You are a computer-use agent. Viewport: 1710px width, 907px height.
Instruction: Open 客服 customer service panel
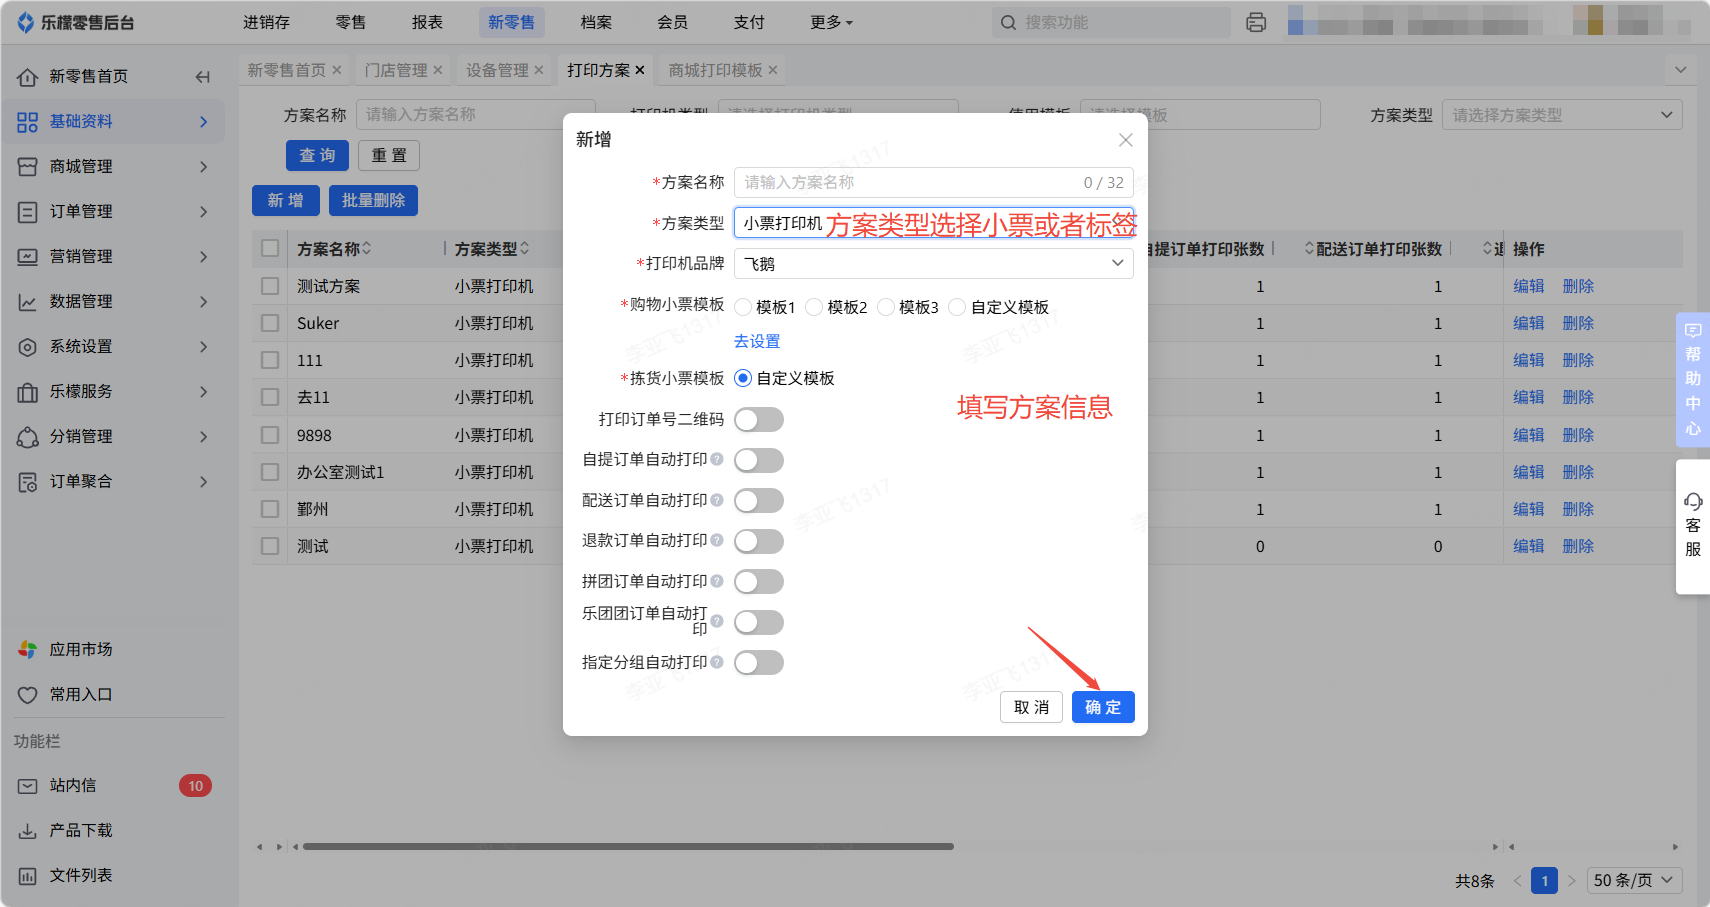pyautogui.click(x=1692, y=526)
